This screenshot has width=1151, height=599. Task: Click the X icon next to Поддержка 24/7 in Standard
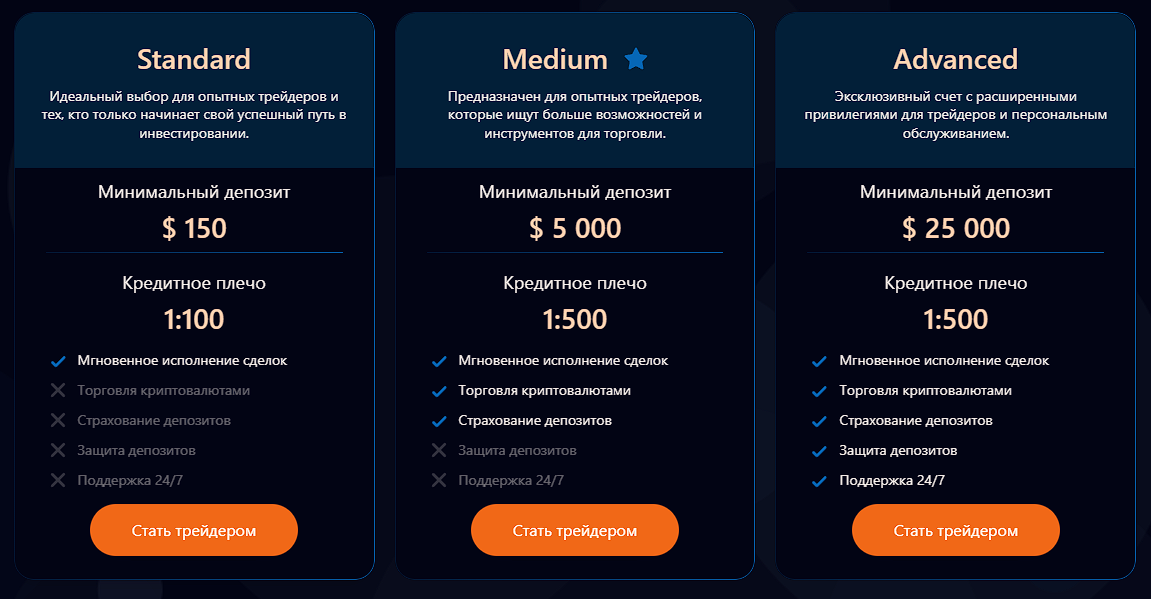point(57,481)
